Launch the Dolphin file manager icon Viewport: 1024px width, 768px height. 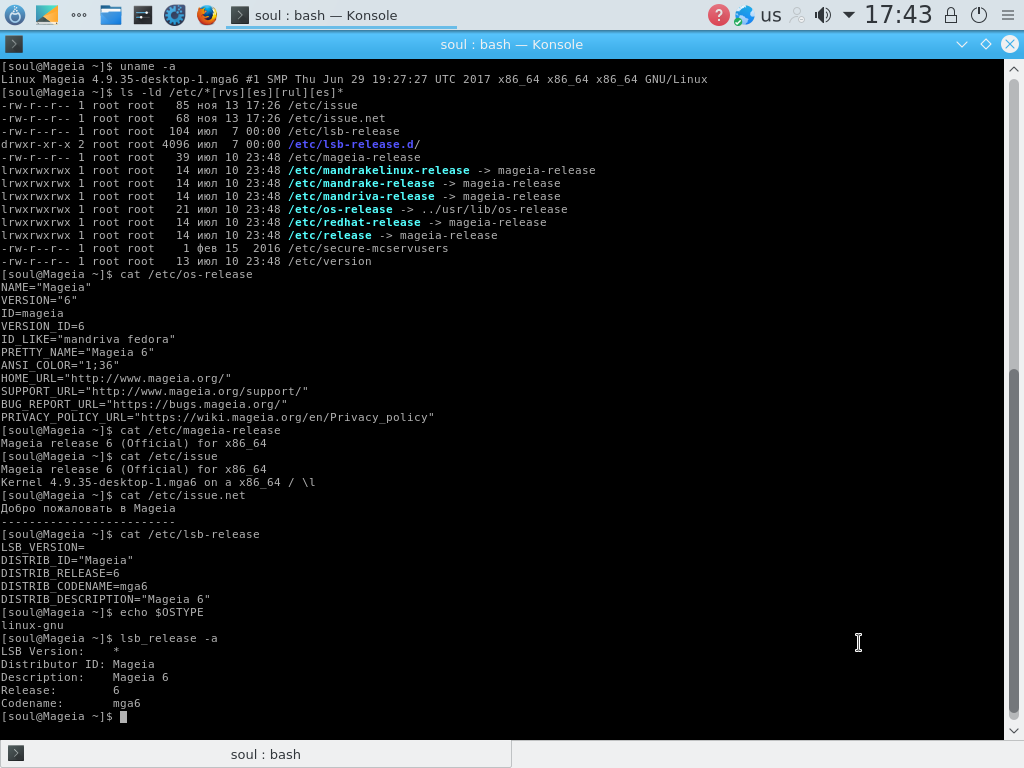(x=111, y=15)
